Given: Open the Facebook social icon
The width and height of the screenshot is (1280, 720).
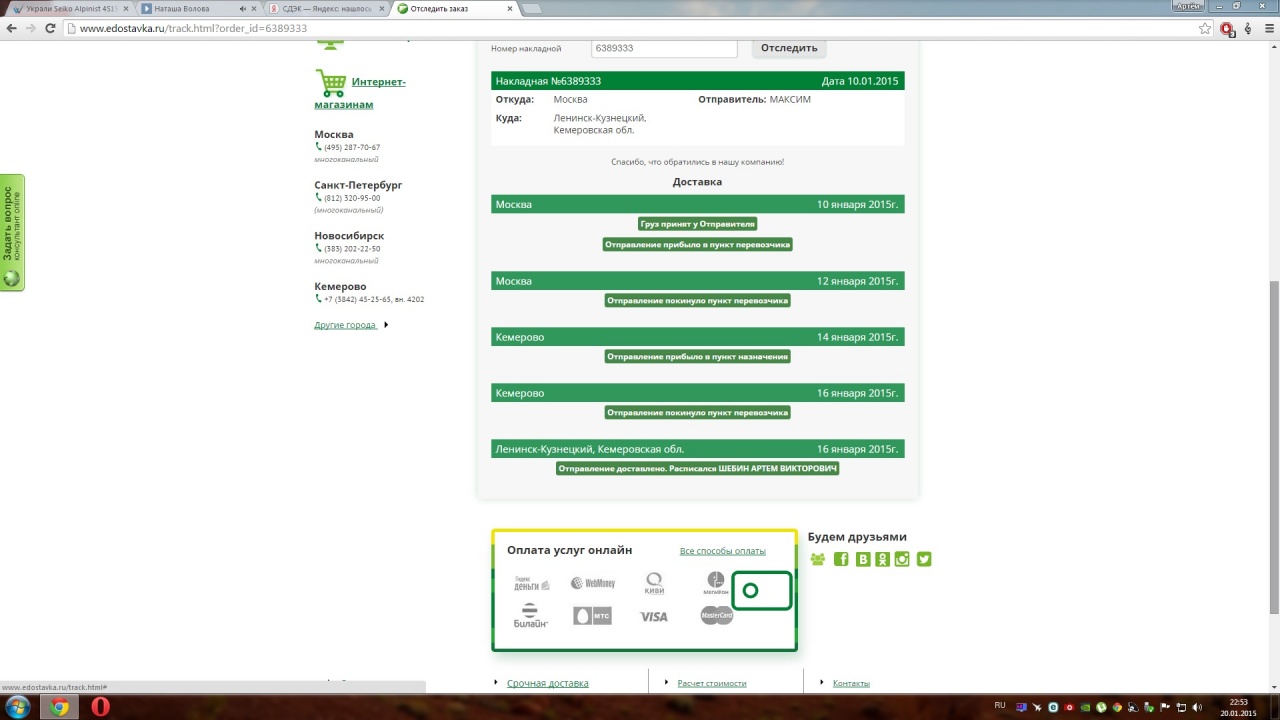Looking at the screenshot, I should pyautogui.click(x=841, y=559).
